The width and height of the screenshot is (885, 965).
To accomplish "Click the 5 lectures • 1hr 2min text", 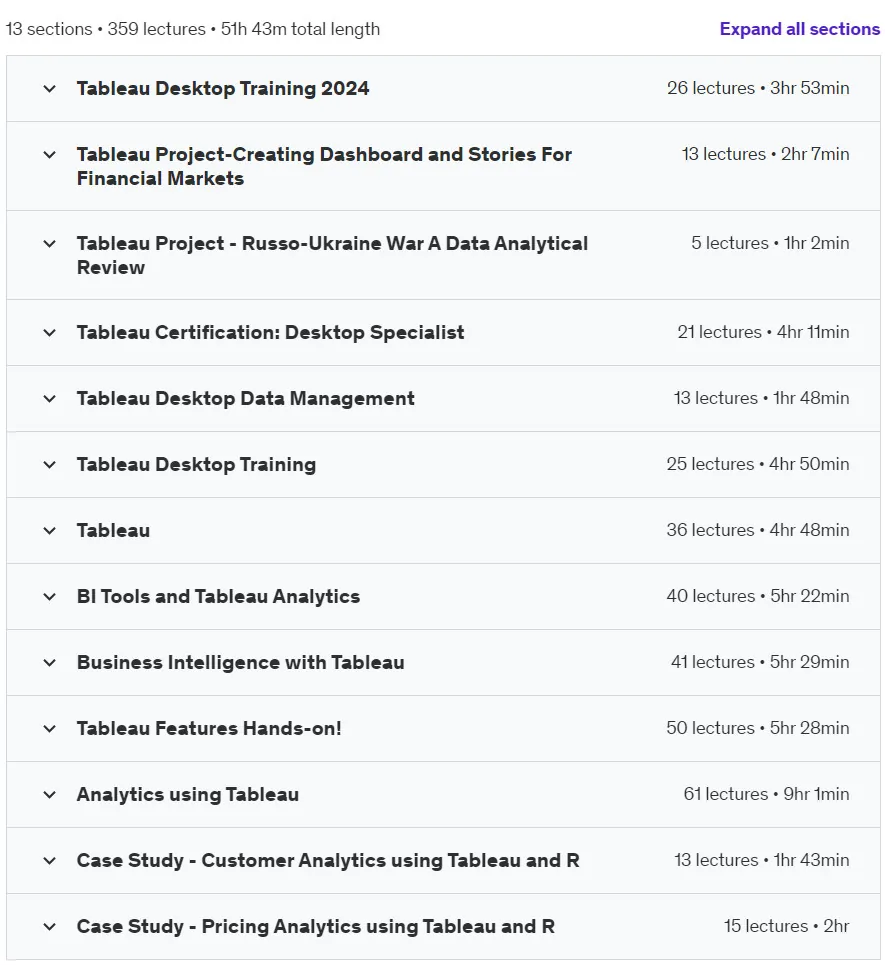I will (x=770, y=243).
